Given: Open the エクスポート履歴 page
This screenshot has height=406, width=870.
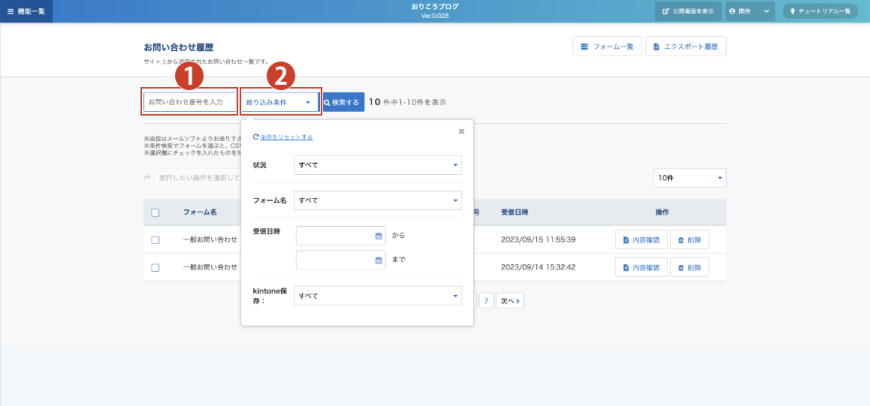Looking at the screenshot, I should [686, 47].
